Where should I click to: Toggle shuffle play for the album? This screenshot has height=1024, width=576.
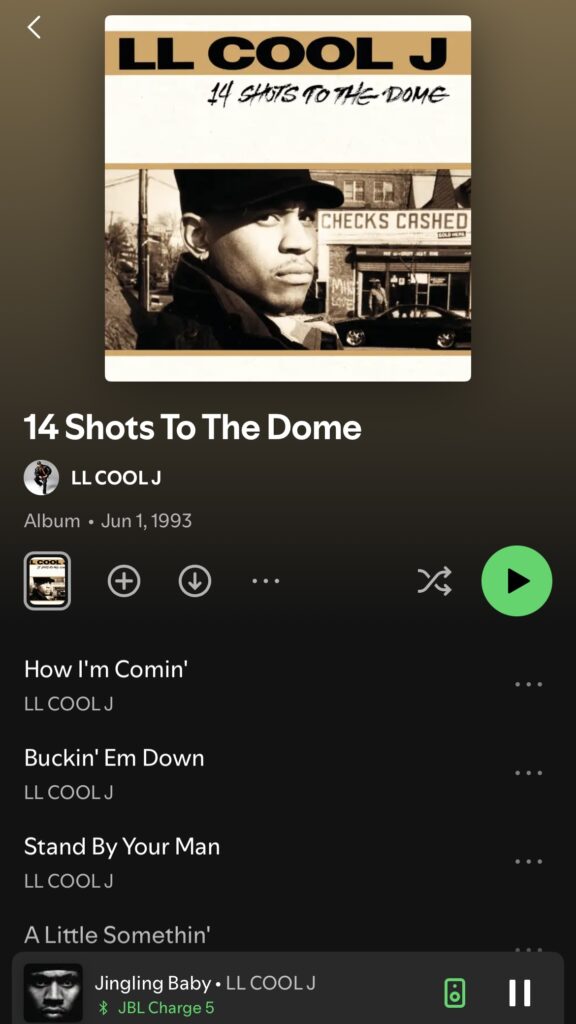point(435,581)
